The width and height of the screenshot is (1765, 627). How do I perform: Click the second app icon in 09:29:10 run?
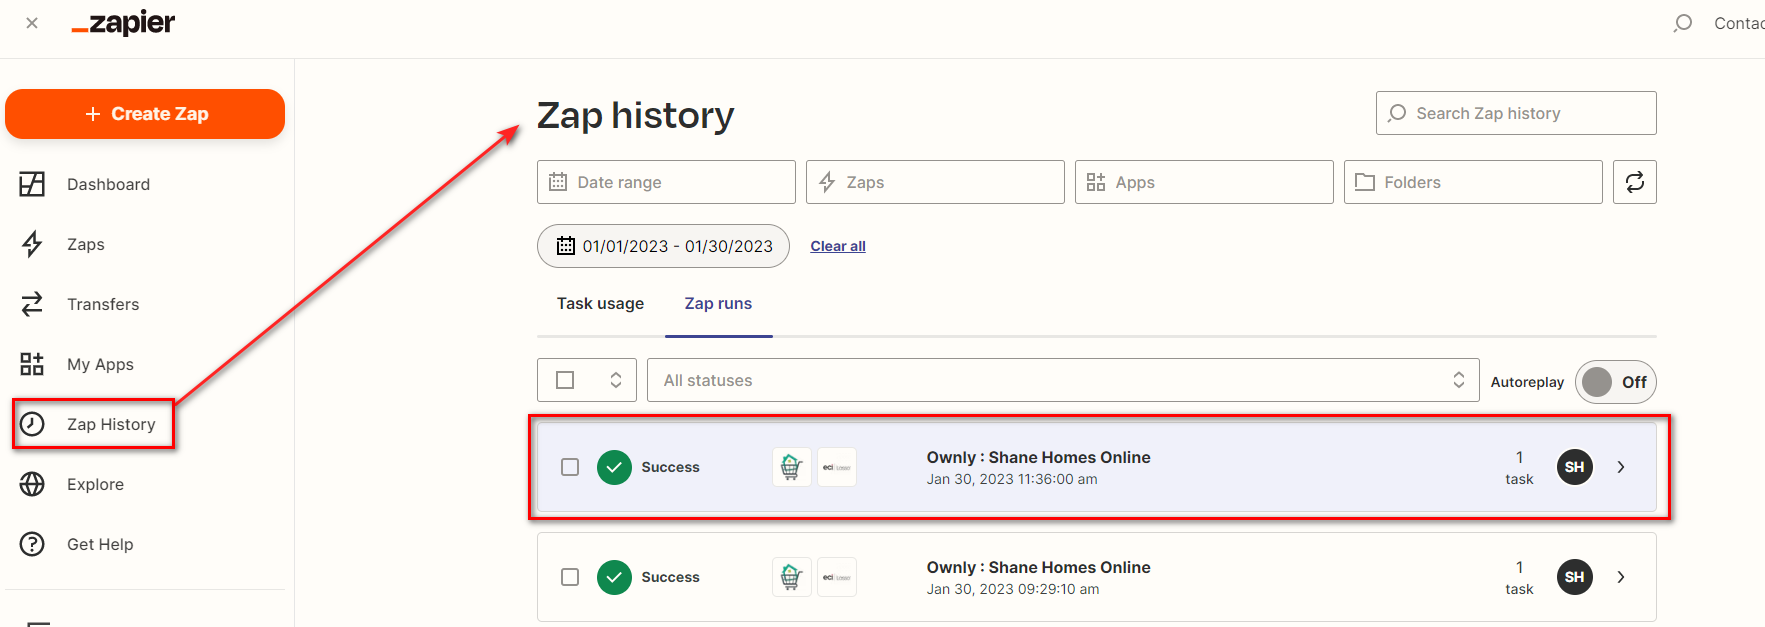837,577
